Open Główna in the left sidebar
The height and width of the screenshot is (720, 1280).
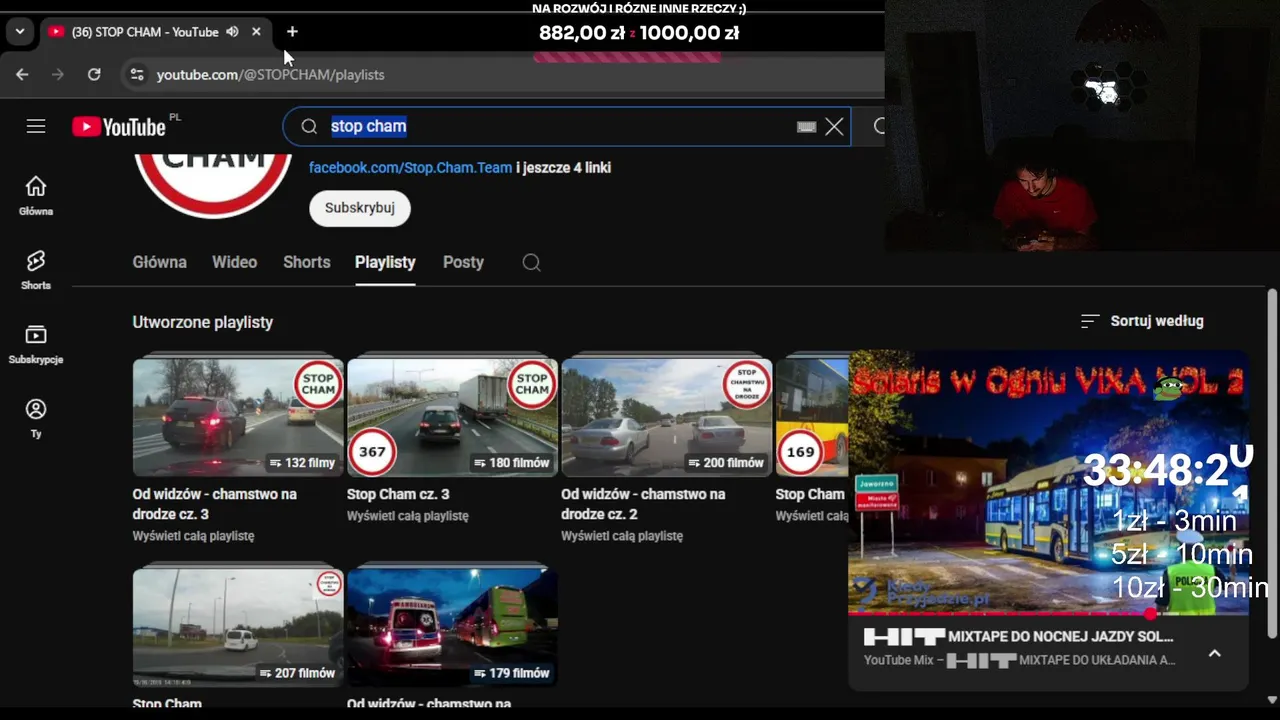point(36,196)
